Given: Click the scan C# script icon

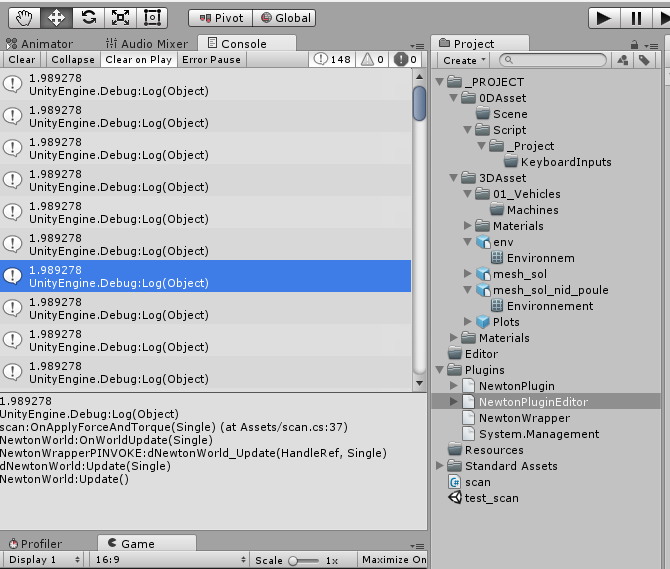Looking at the screenshot, I should pyautogui.click(x=456, y=482).
